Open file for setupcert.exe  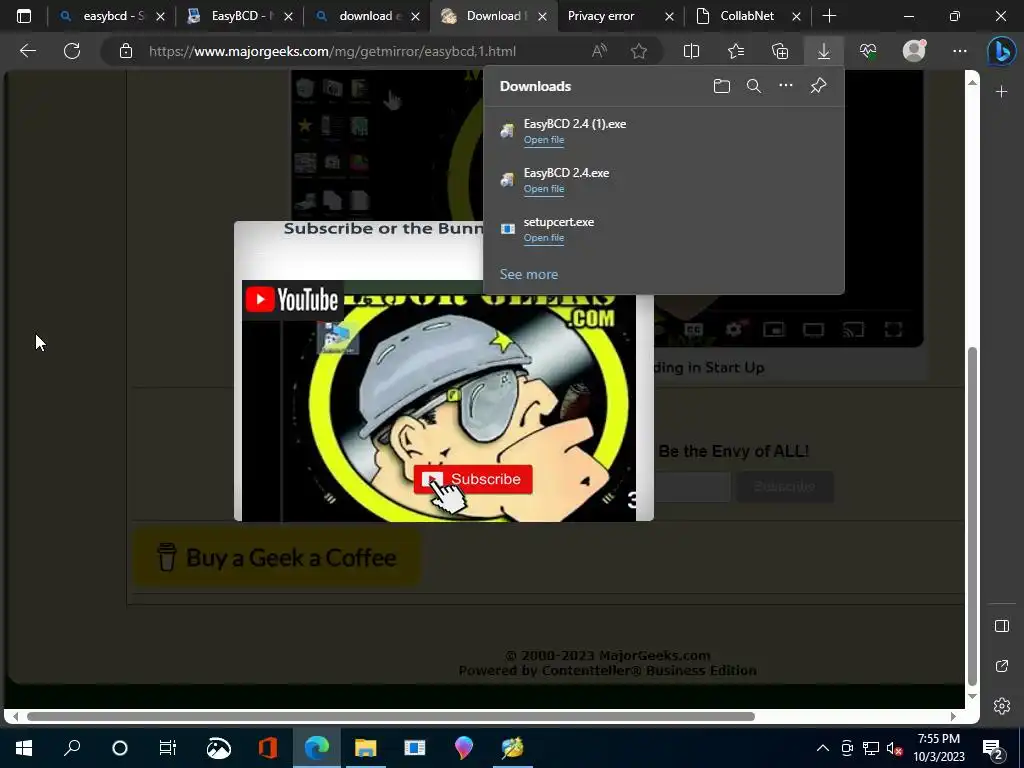pyautogui.click(x=543, y=238)
